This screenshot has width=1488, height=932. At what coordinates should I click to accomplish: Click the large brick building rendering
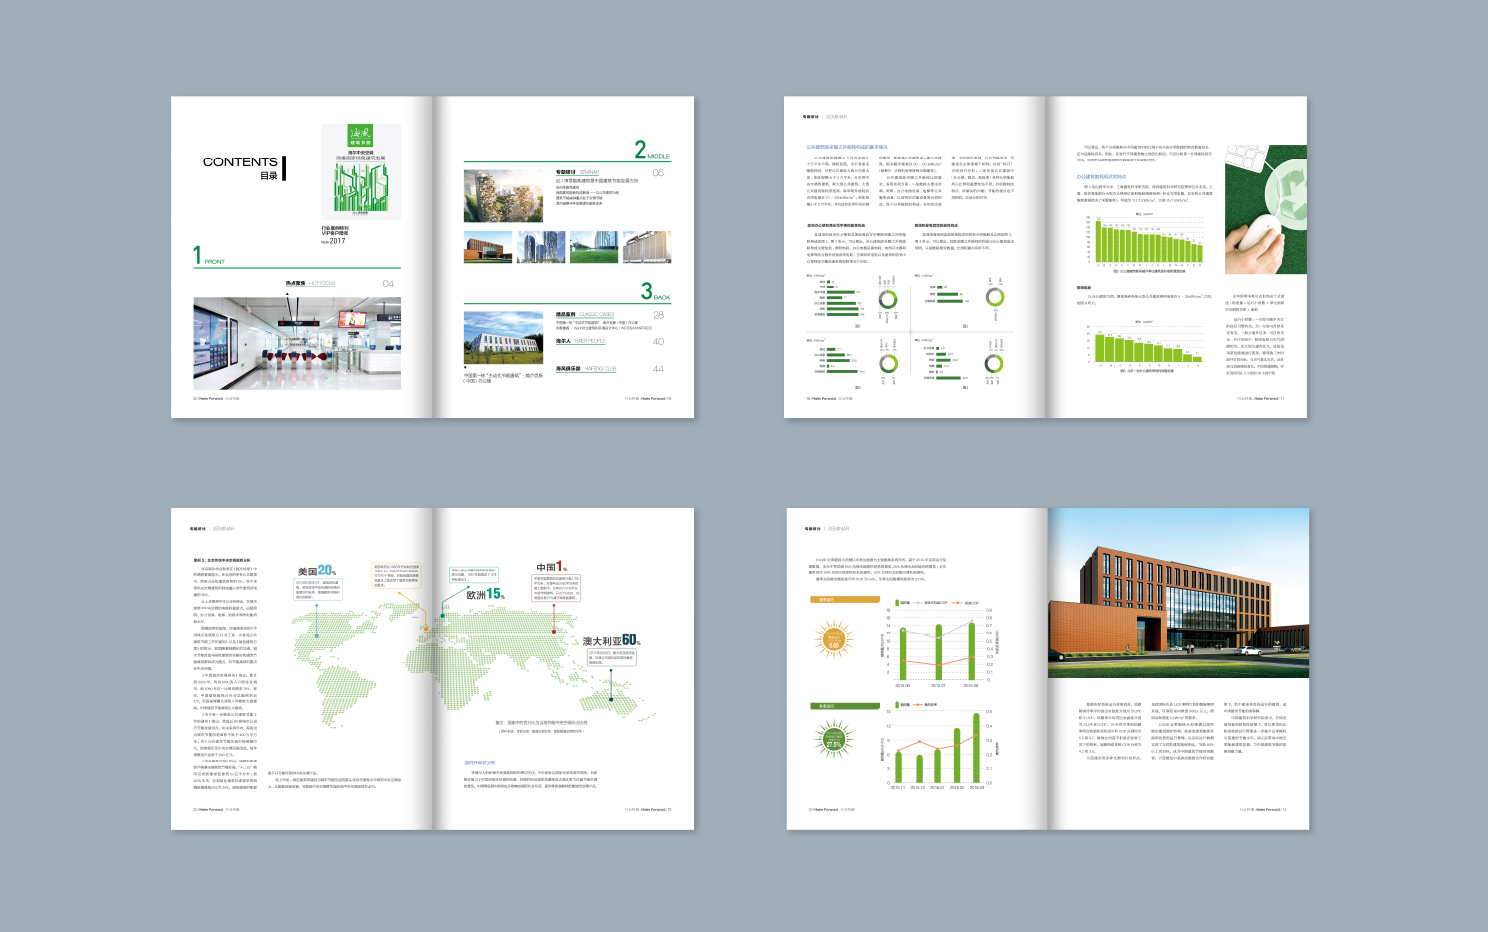1178,593
